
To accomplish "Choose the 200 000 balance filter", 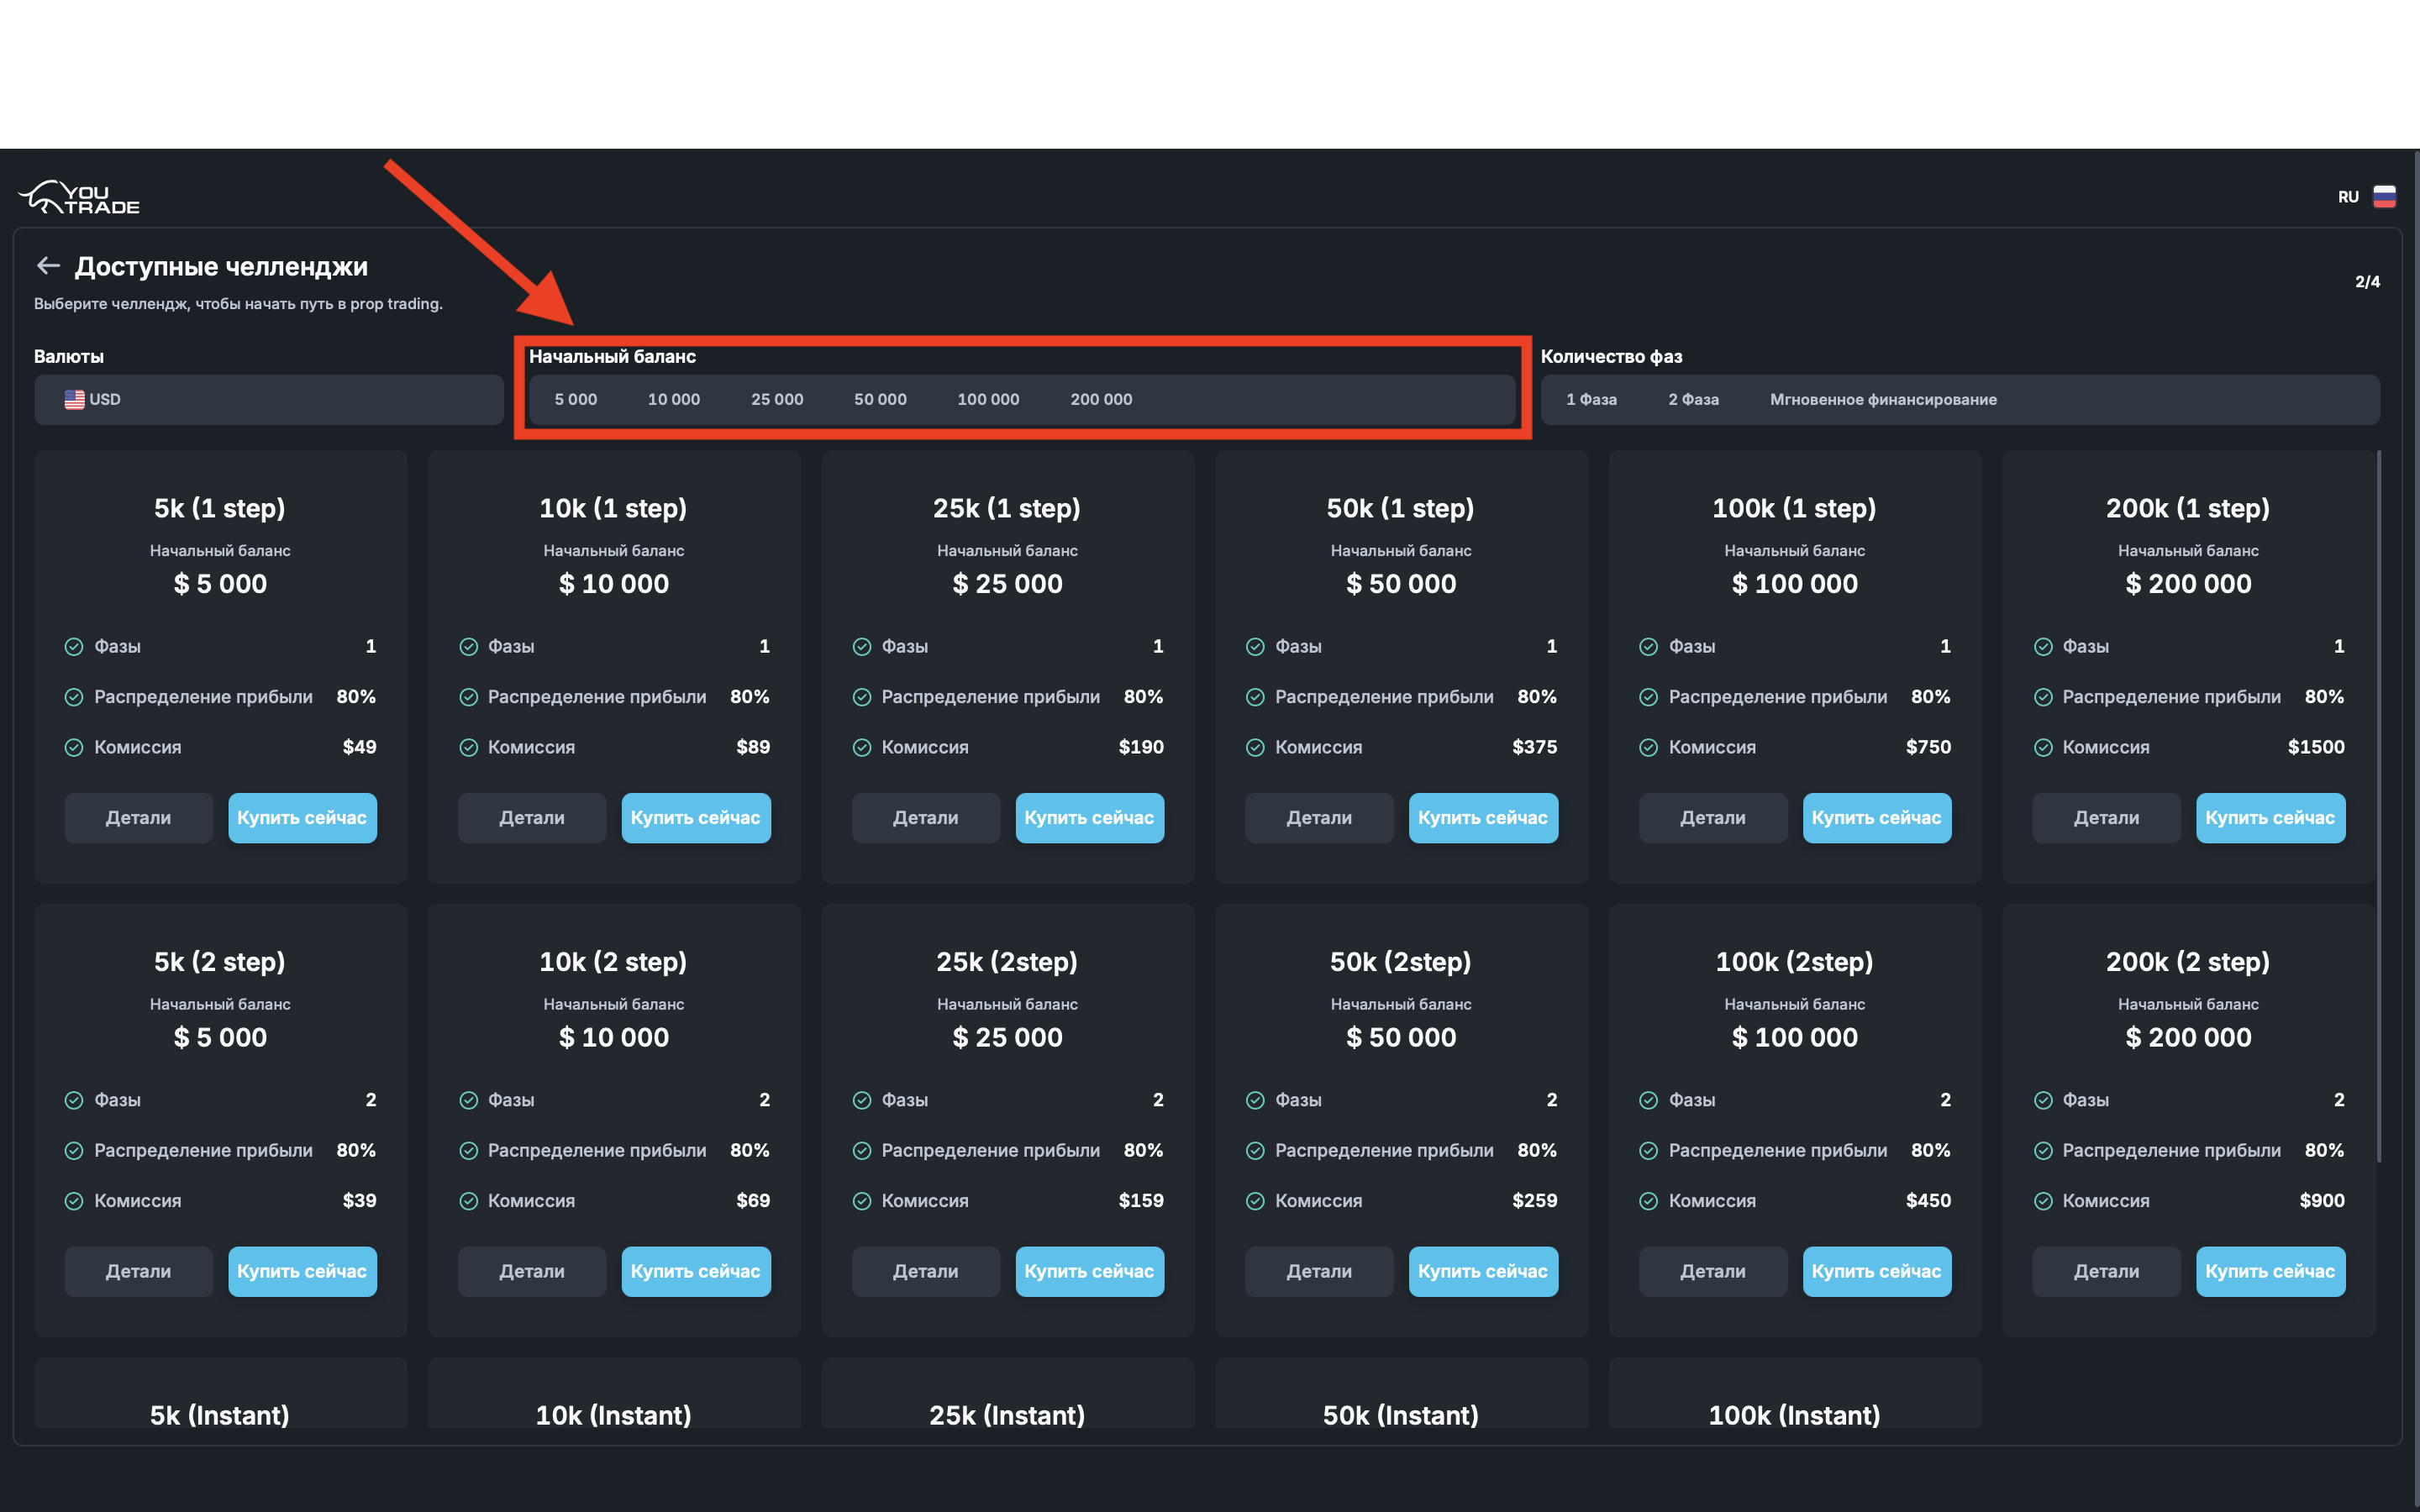I will 1101,400.
